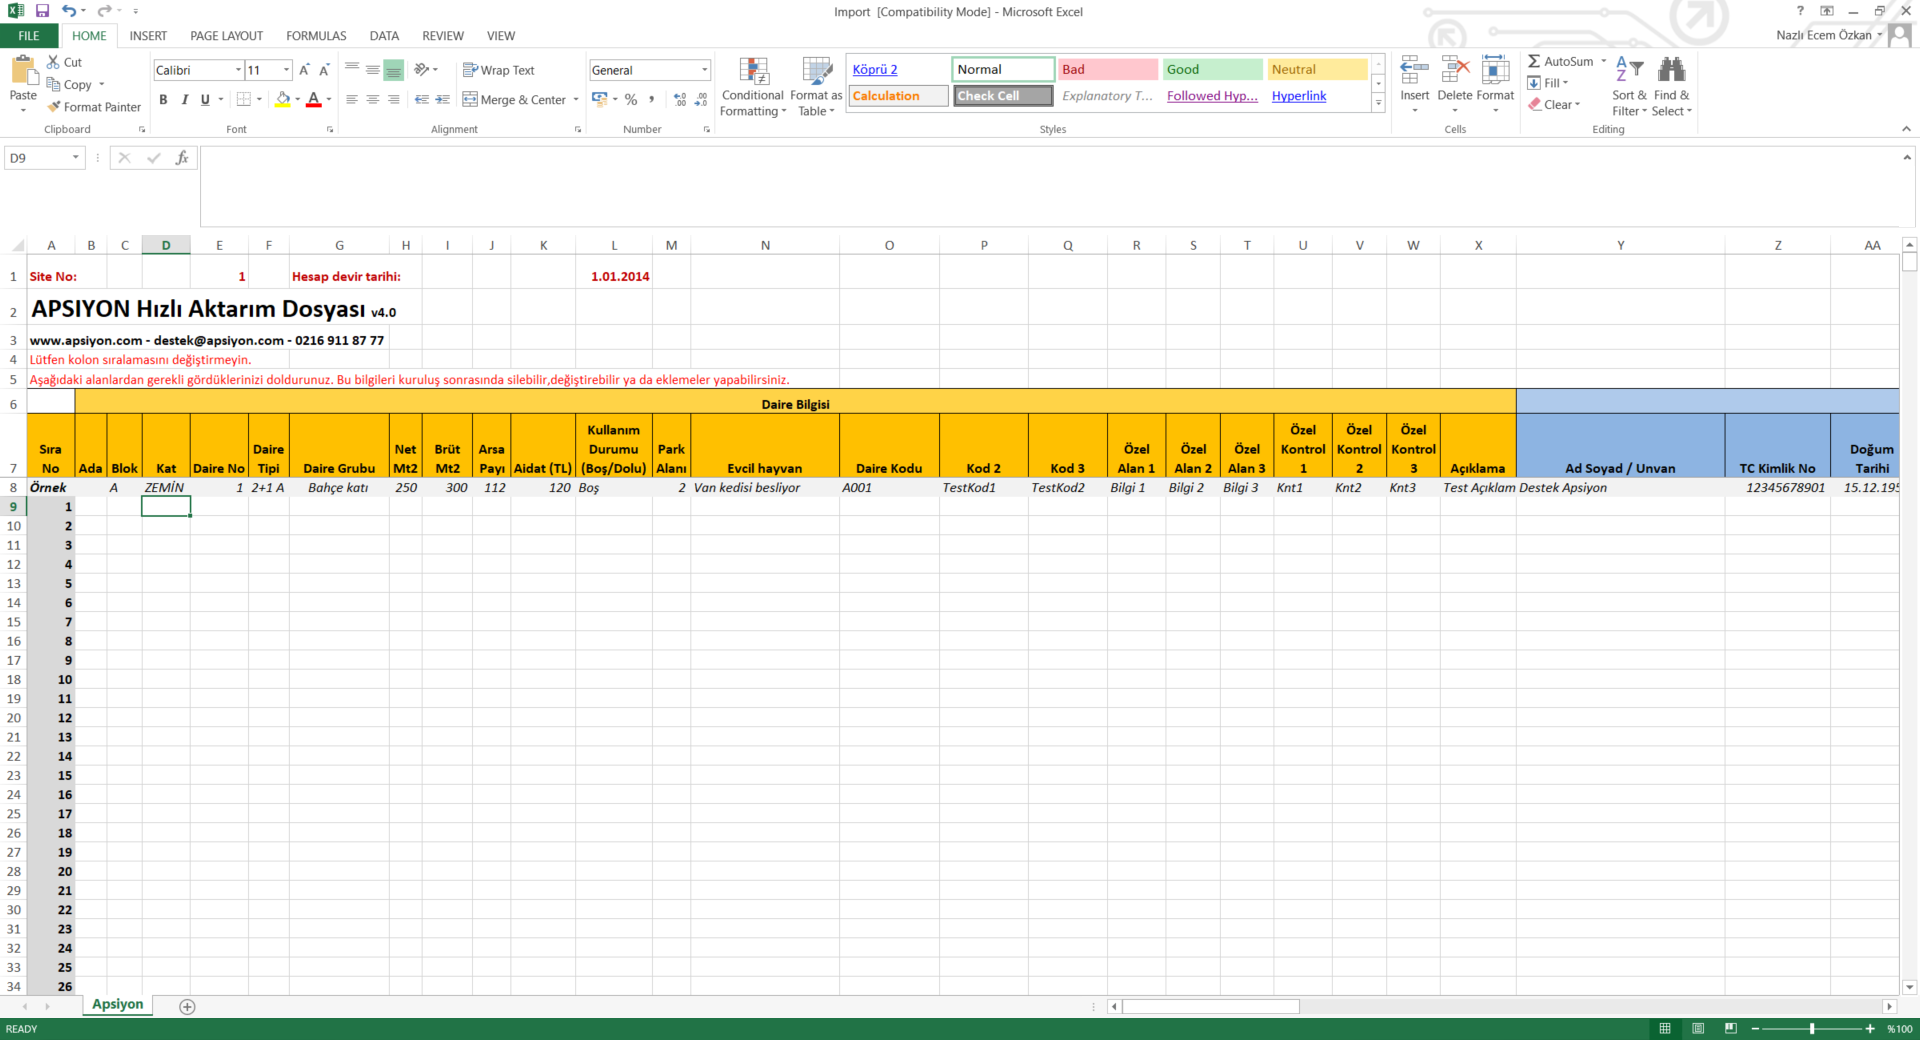Image resolution: width=1920 pixels, height=1040 pixels.
Task: Open the font size dropdown
Action: pos(287,70)
